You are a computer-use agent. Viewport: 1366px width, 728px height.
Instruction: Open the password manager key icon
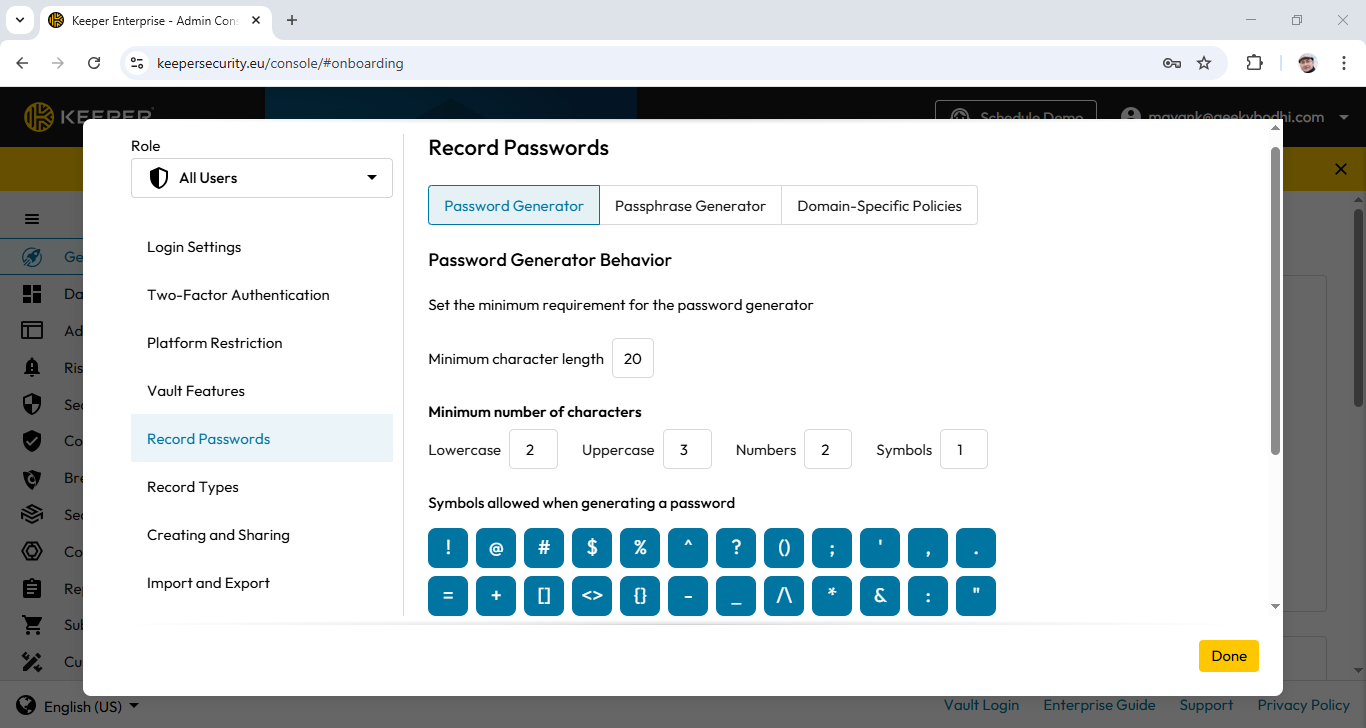click(x=1172, y=63)
